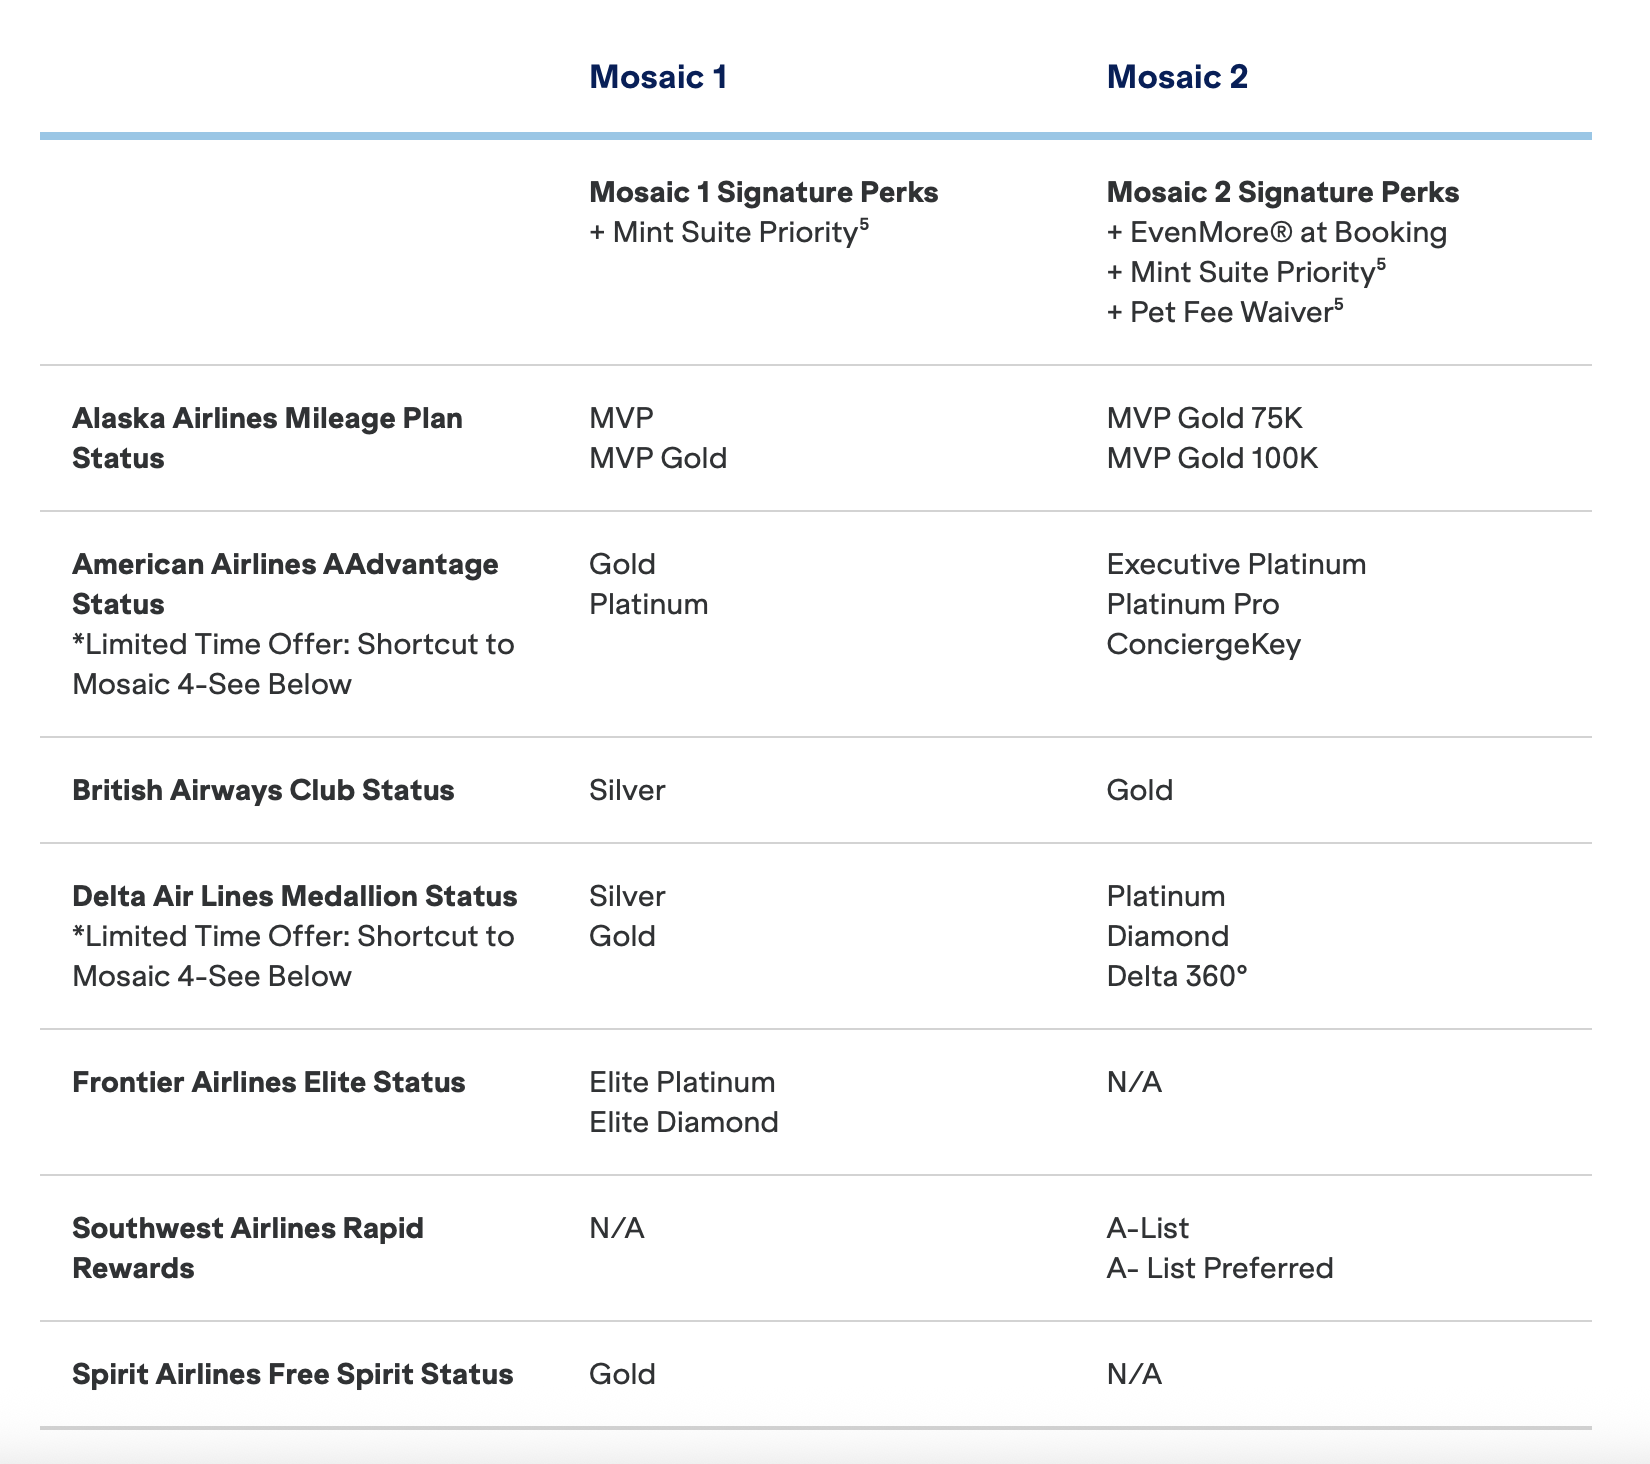1650x1464 pixels.
Task: Select Delta Air Lines Medallion Status label
Action: [x=295, y=896]
